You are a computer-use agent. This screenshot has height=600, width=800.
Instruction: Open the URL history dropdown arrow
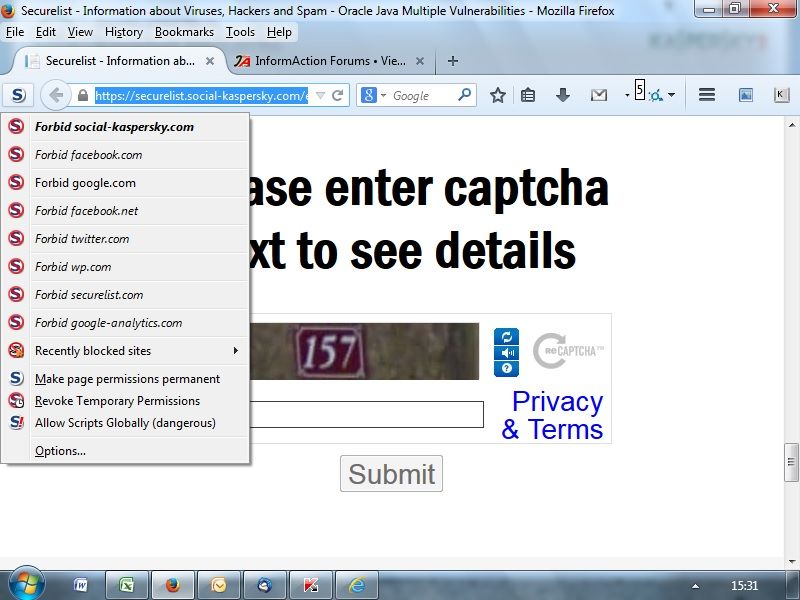click(320, 95)
